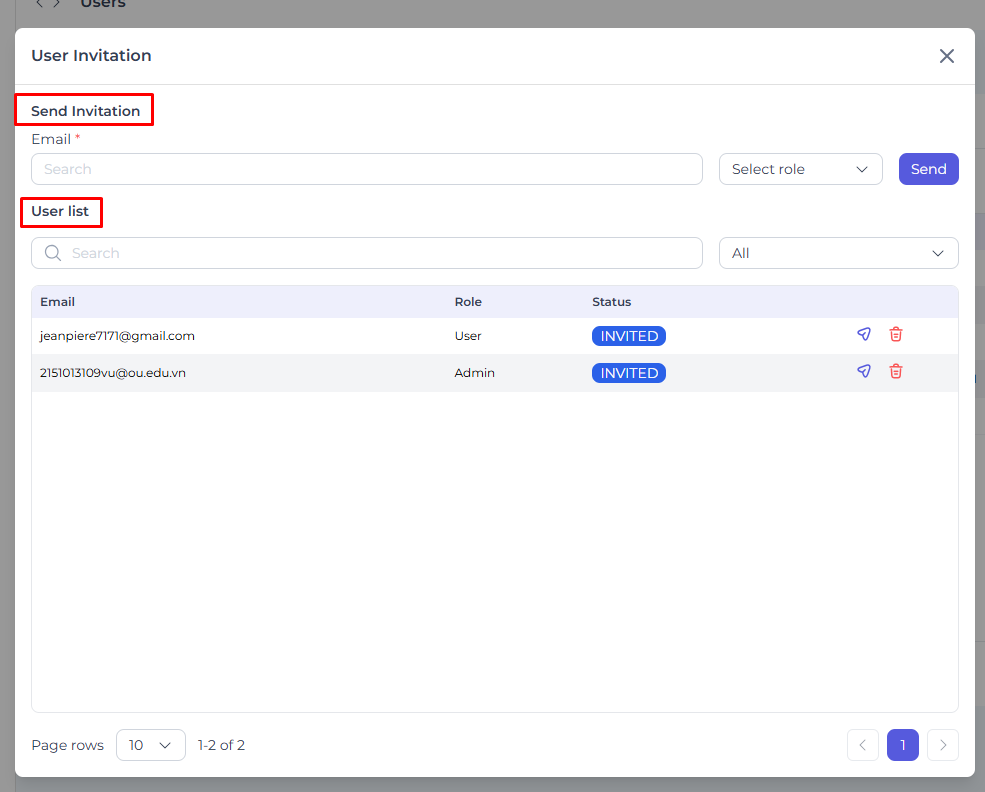This screenshot has width=985, height=792.
Task: Go to previous page of results
Action: coord(863,745)
